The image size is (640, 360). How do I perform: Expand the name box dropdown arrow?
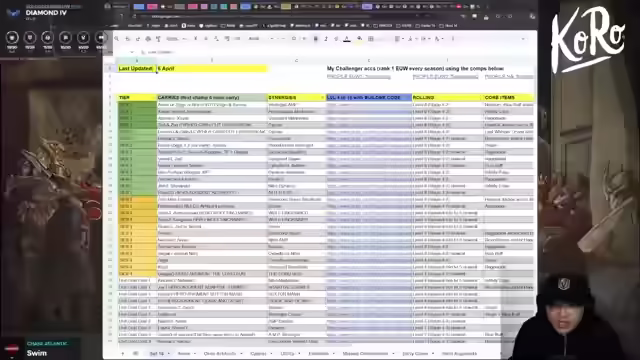(131, 52)
